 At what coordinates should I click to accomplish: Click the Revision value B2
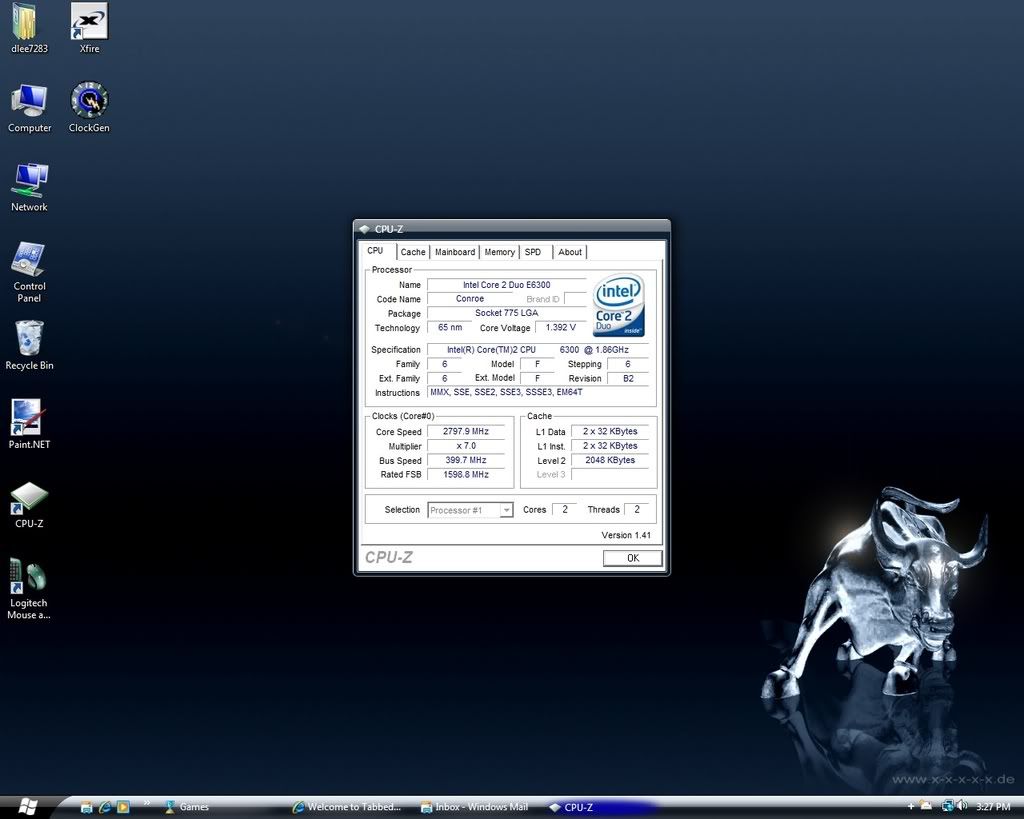click(628, 378)
